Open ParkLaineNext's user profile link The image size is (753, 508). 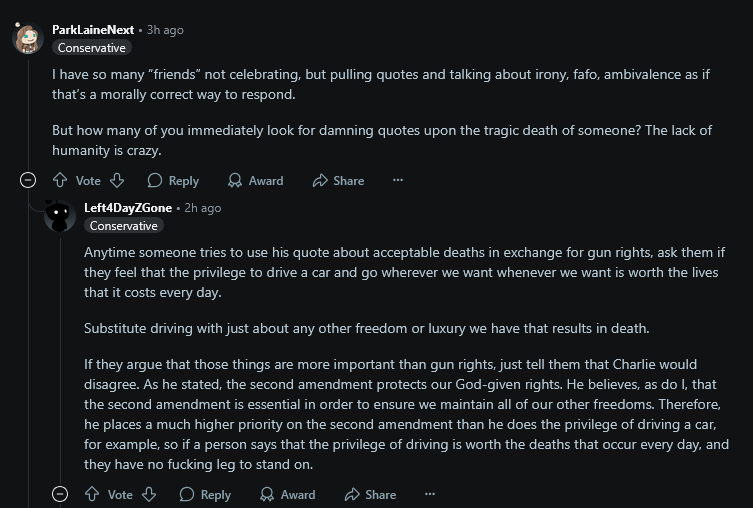93,30
